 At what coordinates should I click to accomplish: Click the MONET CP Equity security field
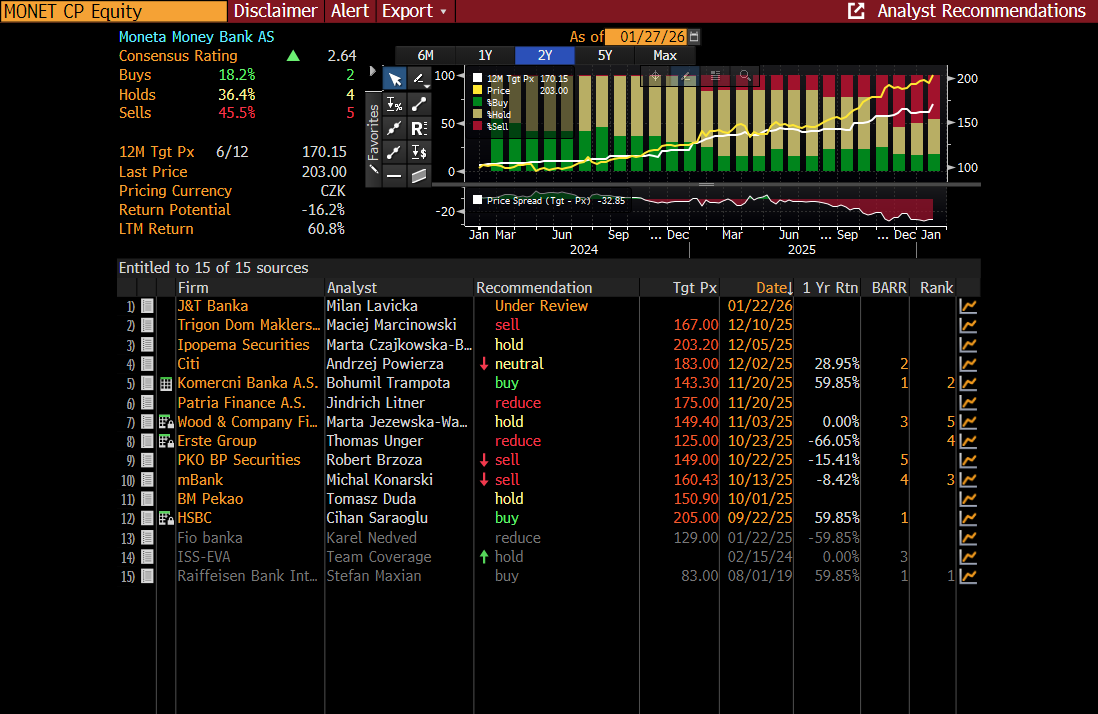click(113, 11)
